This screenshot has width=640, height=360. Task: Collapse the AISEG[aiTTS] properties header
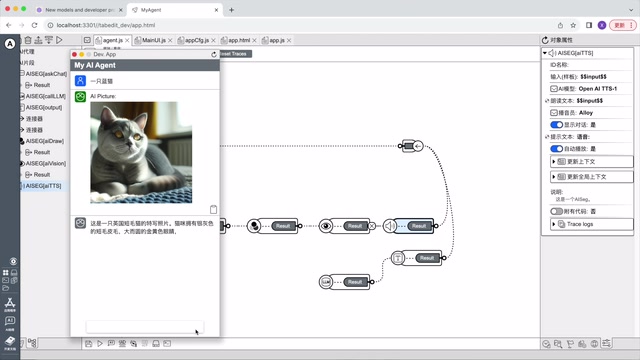point(544,53)
